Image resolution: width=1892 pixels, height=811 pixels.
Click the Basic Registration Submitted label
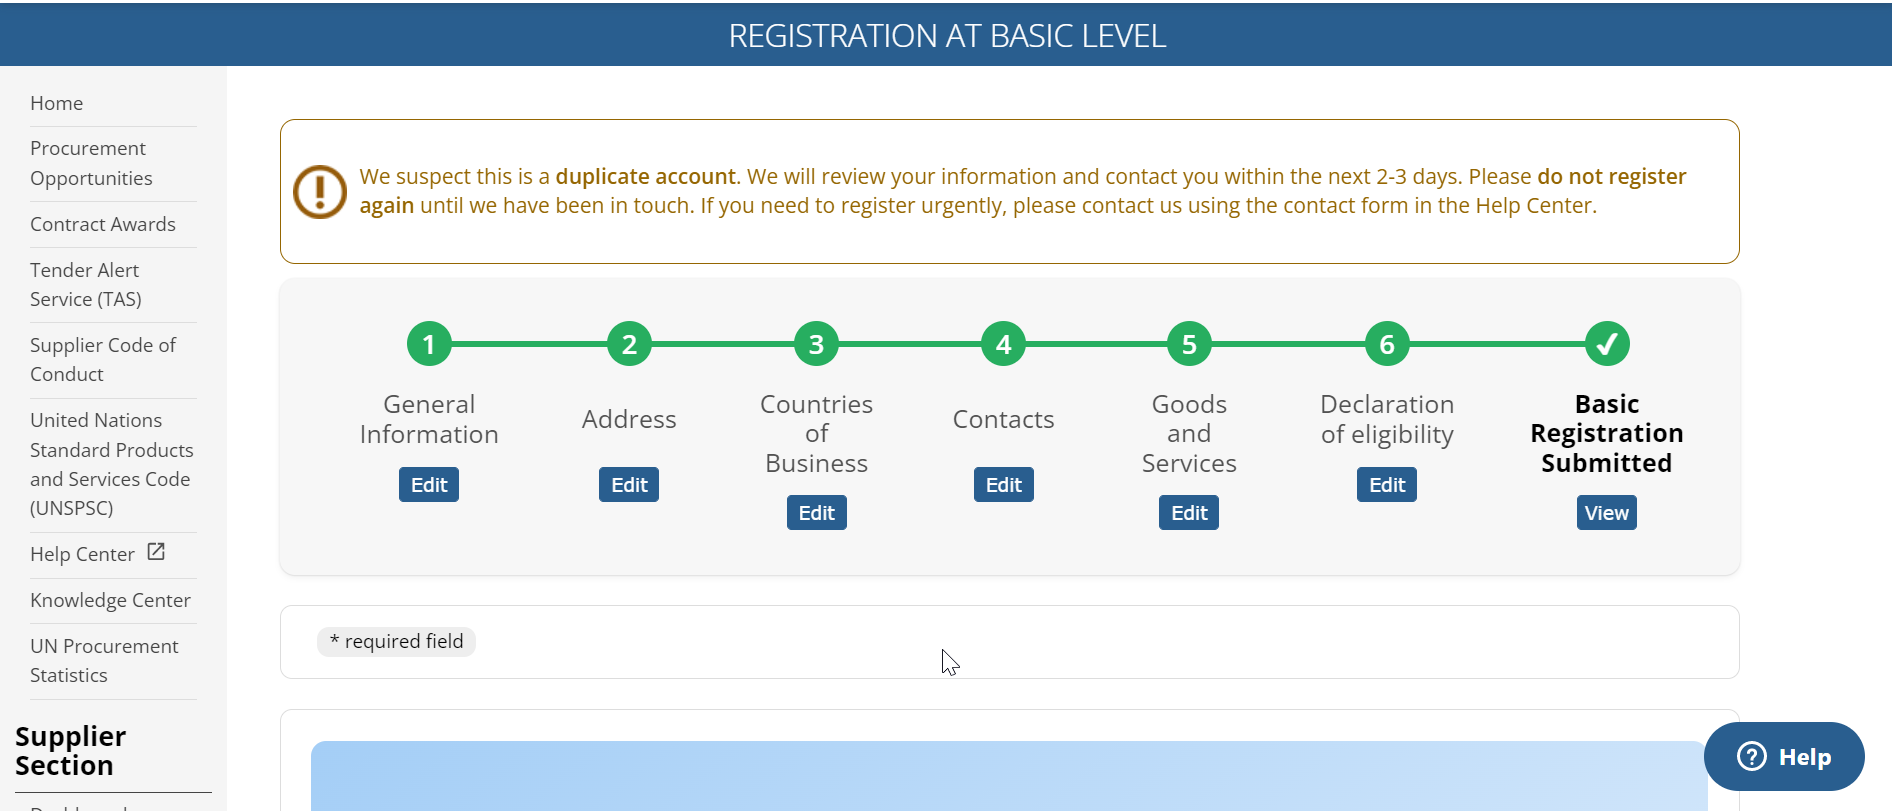coord(1607,433)
